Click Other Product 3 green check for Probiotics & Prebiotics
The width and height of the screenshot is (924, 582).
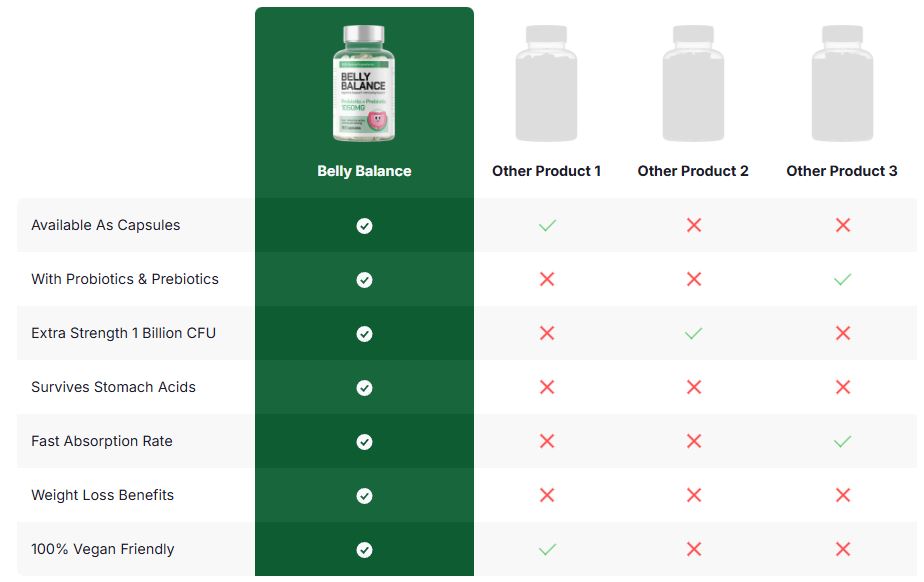[x=843, y=279]
